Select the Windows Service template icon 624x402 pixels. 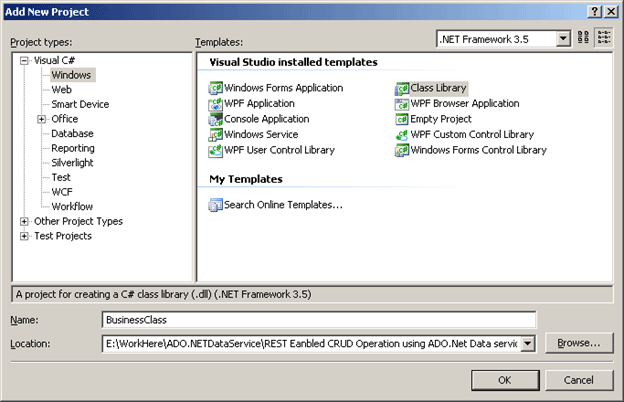point(215,134)
